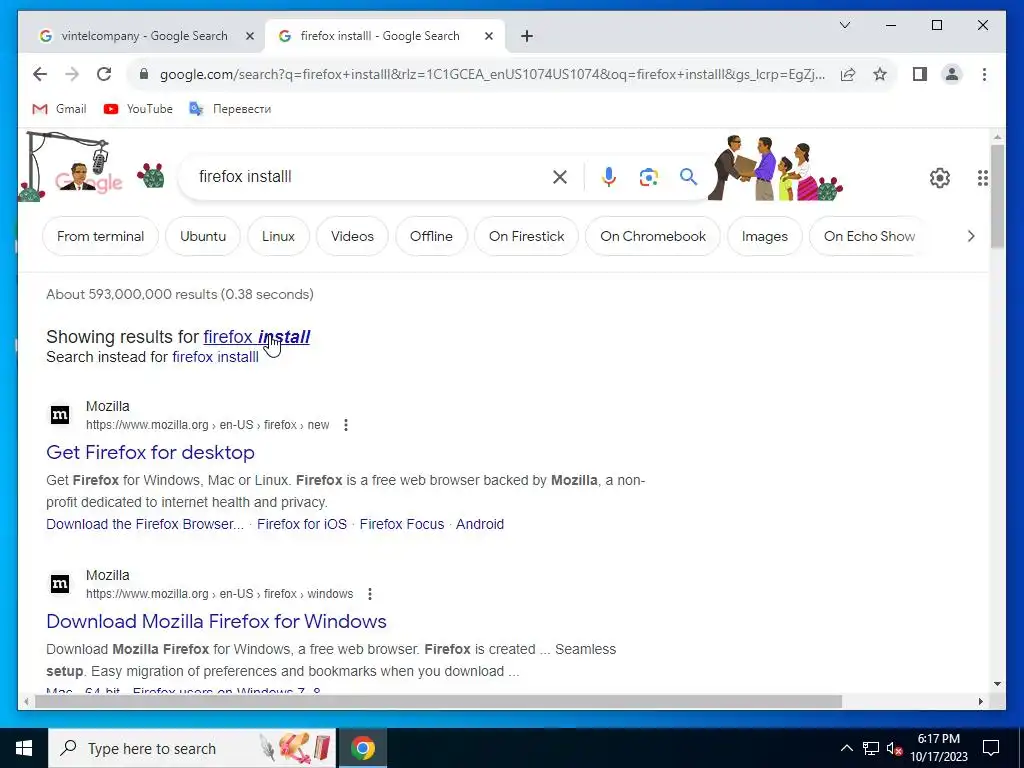Click Mozilla favicon of first result
The image size is (1024, 768).
point(60,415)
